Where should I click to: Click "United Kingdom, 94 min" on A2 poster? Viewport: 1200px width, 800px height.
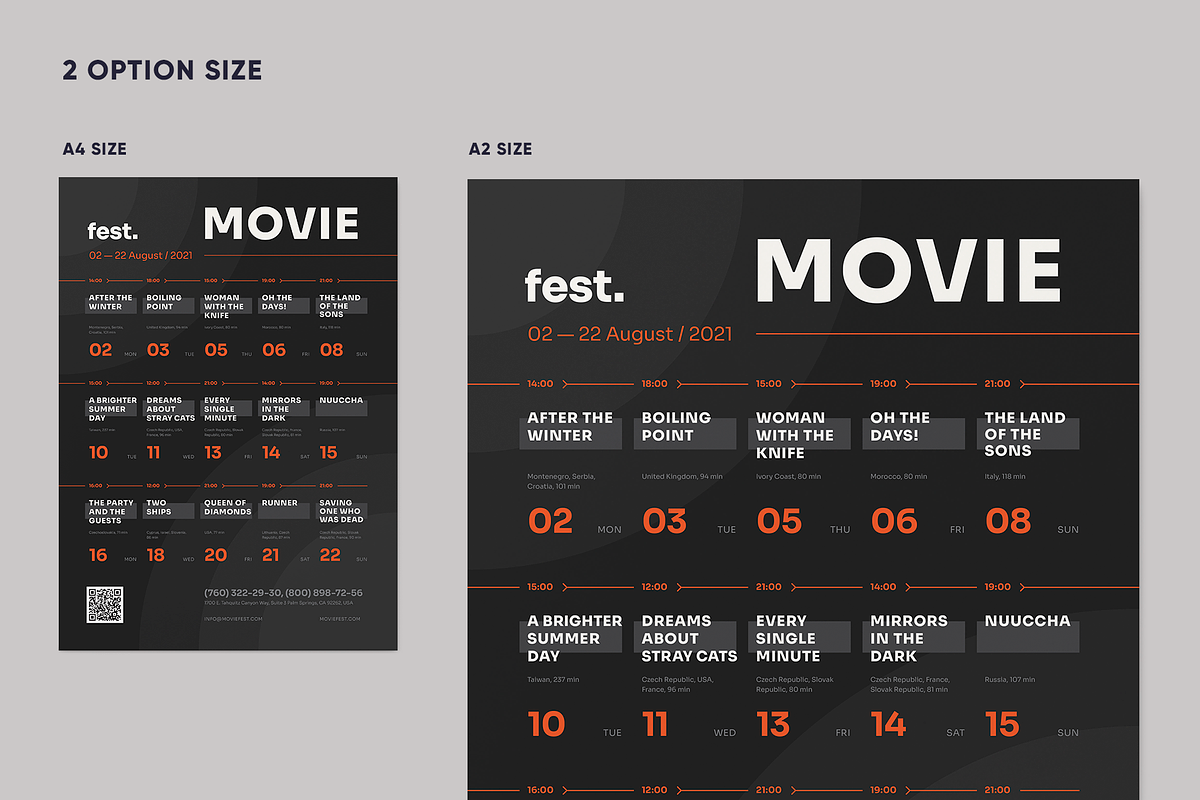[x=682, y=477]
